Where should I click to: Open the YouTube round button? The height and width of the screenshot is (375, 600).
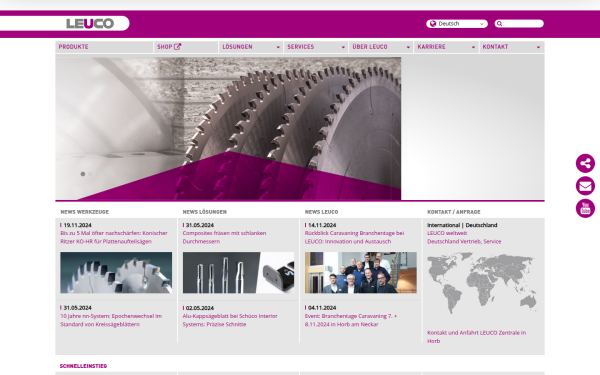click(585, 209)
